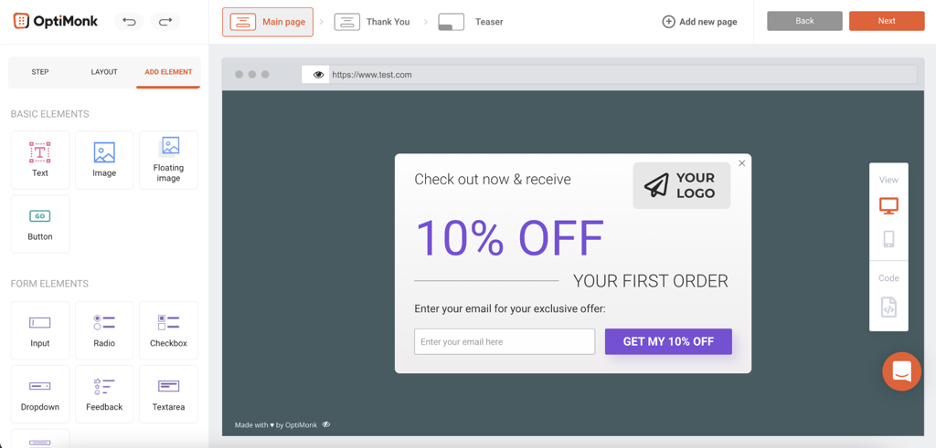936x448 pixels.
Task: Add a Textarea form element
Action: click(x=168, y=394)
